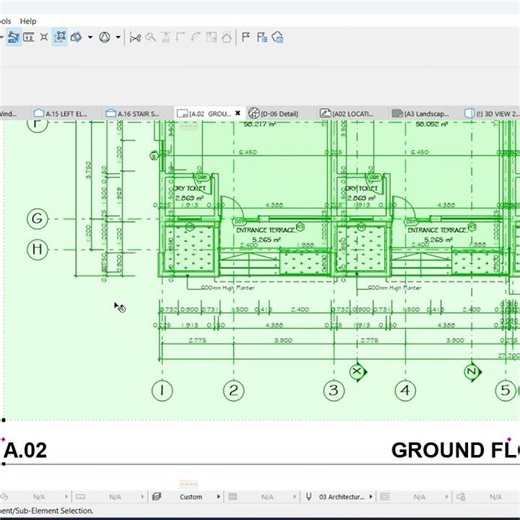Click the flag with list icon

[x=262, y=37]
